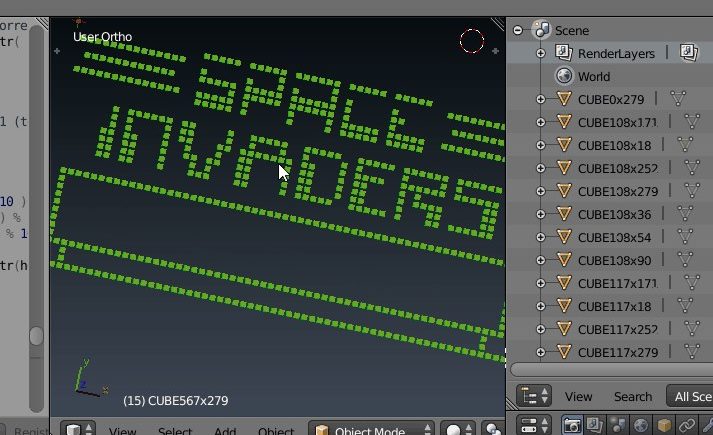
Task: Click the mesh object icon of CUBE117x279
Action: point(564,352)
